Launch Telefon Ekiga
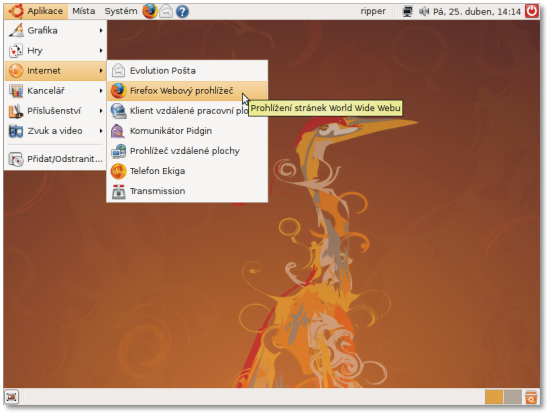Image resolution: width=550 pixels, height=415 pixels. pyautogui.click(x=187, y=171)
